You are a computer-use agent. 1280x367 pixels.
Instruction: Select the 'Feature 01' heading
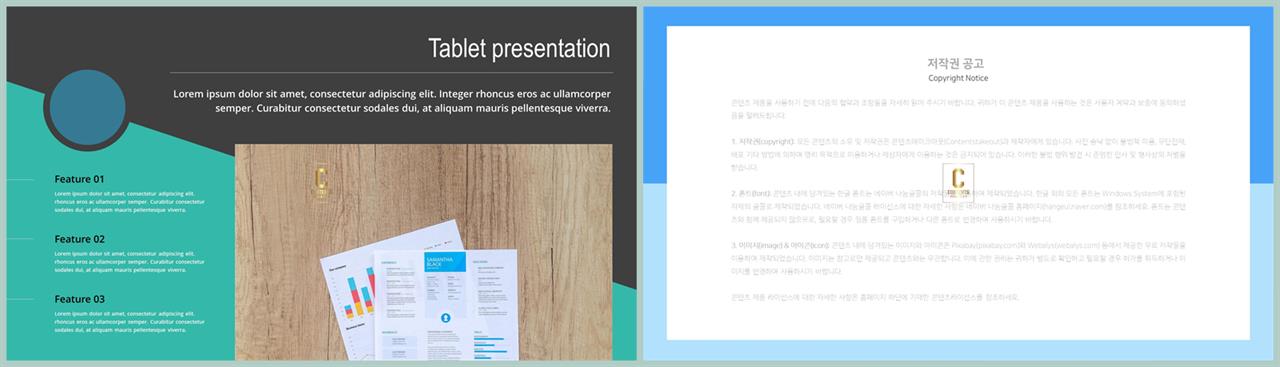(80, 179)
